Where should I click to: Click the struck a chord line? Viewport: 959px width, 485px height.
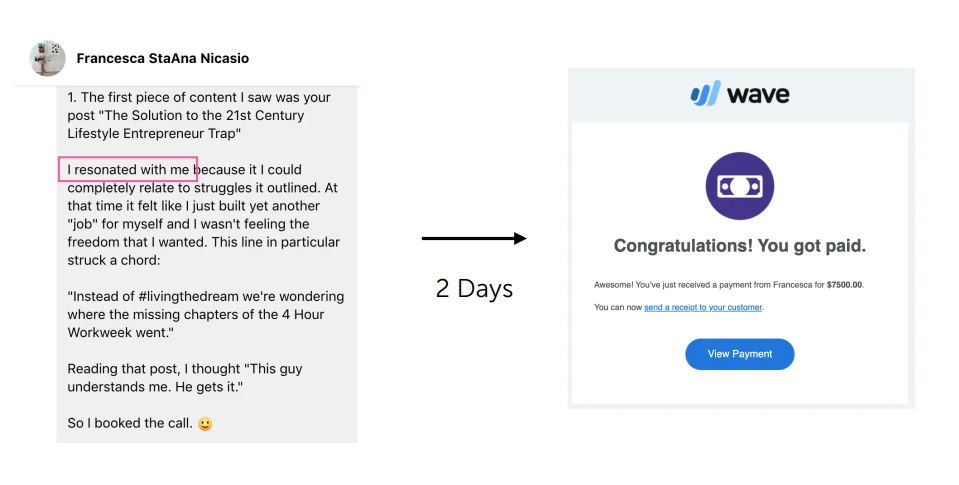114,260
